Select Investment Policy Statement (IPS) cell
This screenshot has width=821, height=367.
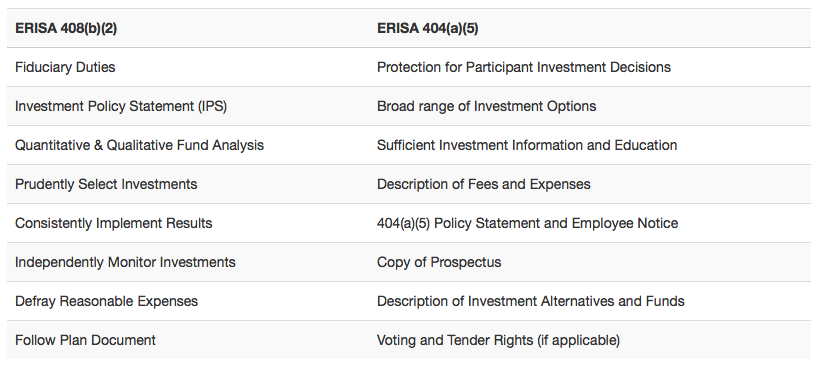(x=121, y=106)
